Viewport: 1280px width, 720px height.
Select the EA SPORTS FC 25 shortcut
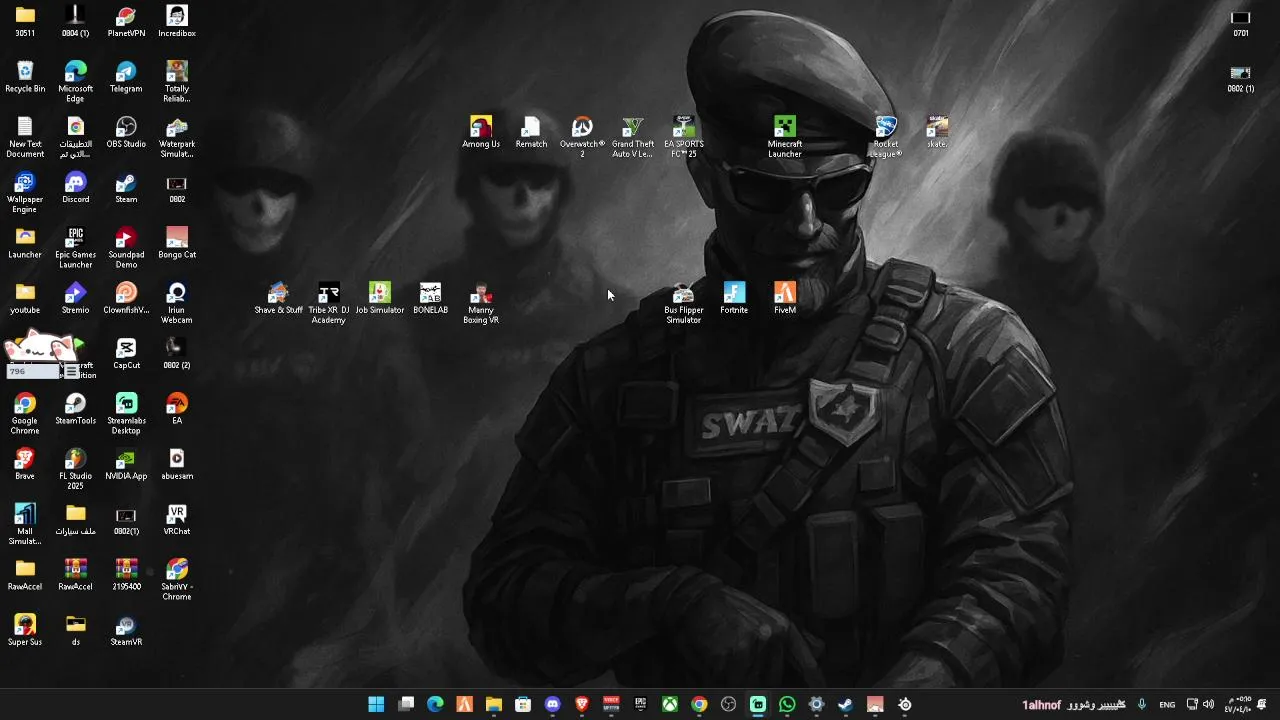tap(683, 137)
